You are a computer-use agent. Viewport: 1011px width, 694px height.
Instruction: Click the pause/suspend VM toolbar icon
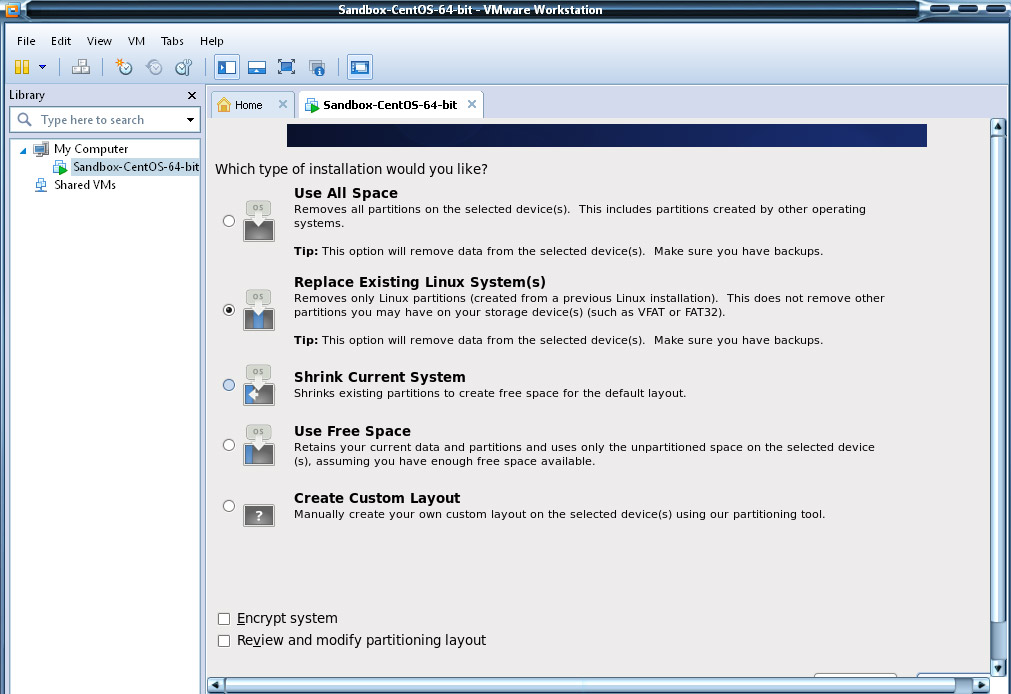click(22, 67)
